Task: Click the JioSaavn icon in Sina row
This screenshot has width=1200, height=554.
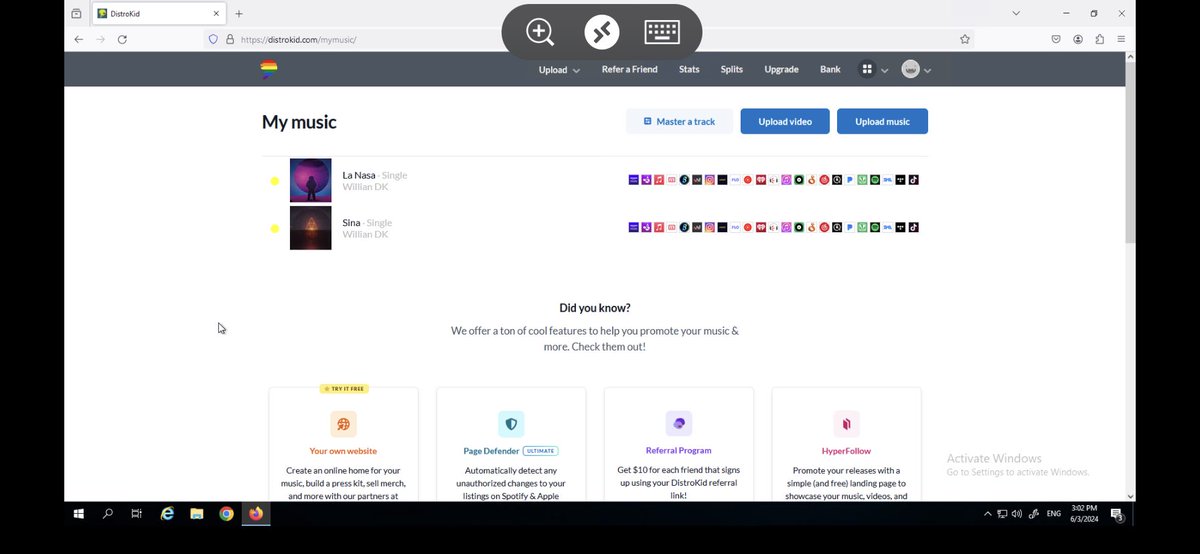Action: [x=862, y=227]
